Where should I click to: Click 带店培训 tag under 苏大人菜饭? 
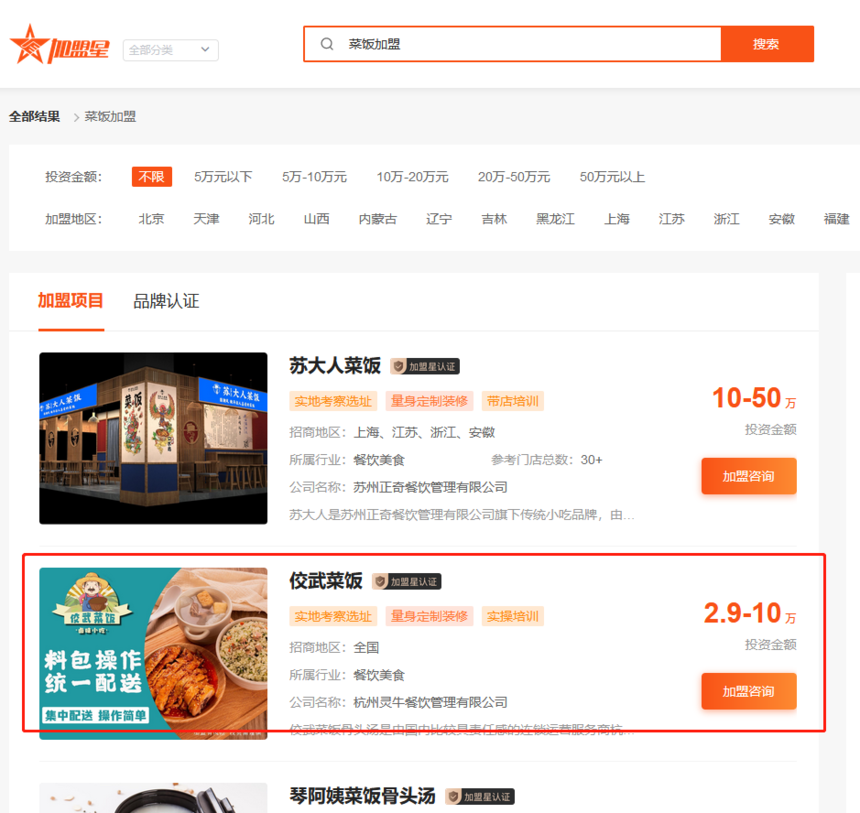513,402
